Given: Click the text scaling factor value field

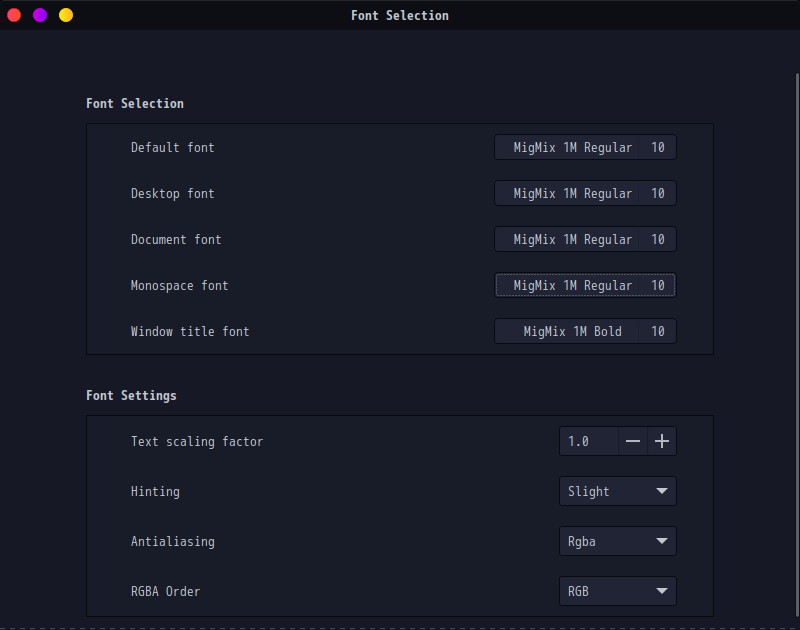Looking at the screenshot, I should pyautogui.click(x=588, y=441).
